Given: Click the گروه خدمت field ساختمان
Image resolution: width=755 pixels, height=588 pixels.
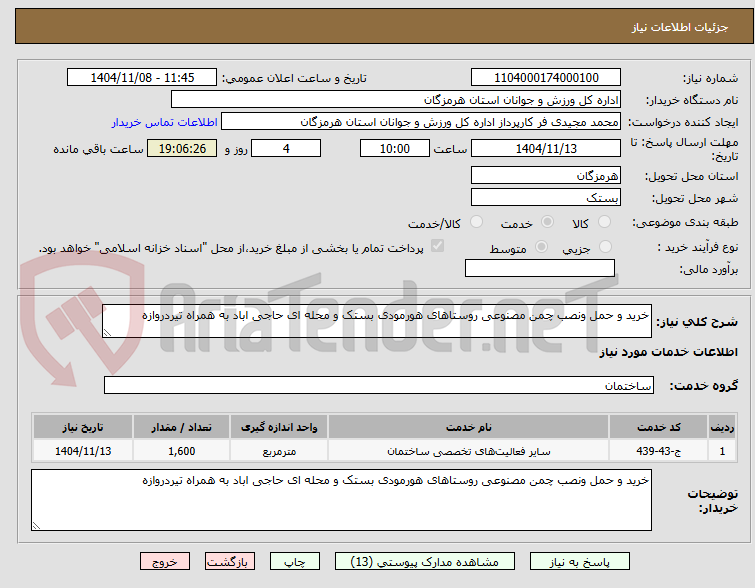Looking at the screenshot, I should 378,385.
